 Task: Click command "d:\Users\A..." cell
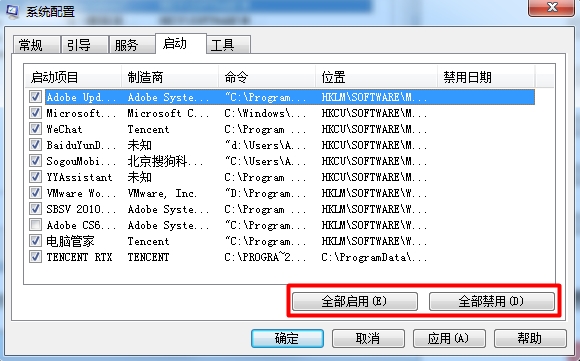click(266, 145)
